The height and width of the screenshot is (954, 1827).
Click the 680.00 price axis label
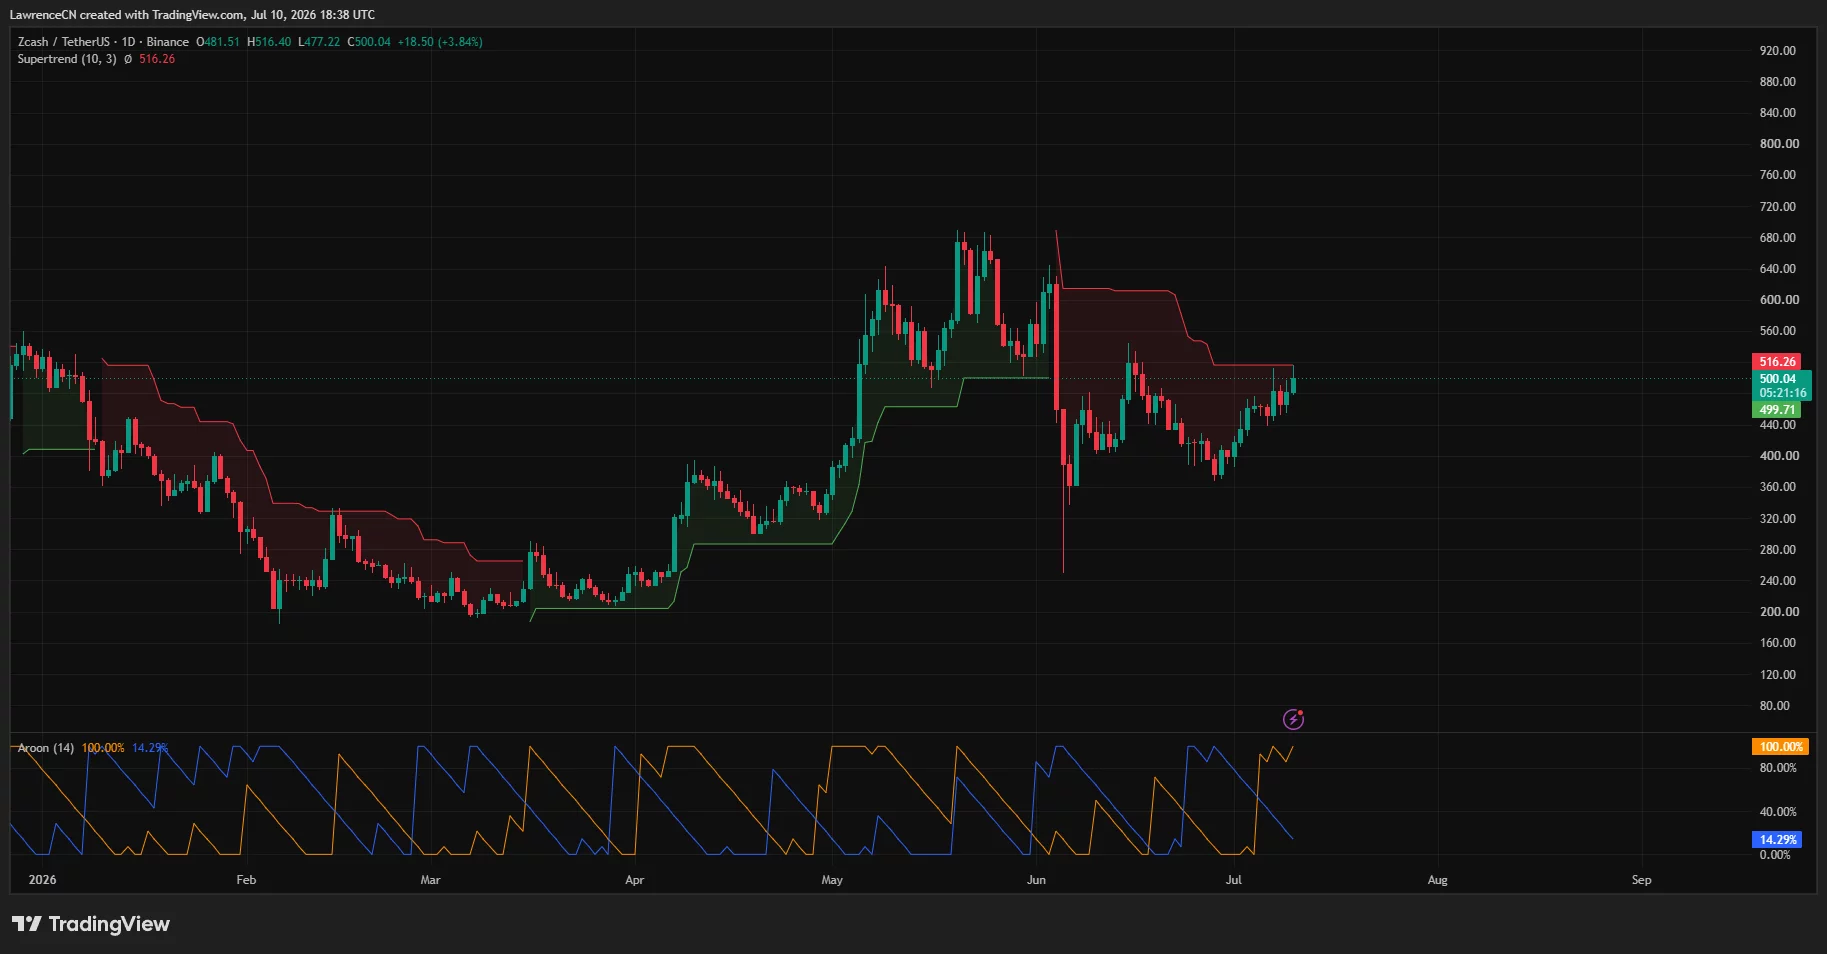tap(1777, 238)
